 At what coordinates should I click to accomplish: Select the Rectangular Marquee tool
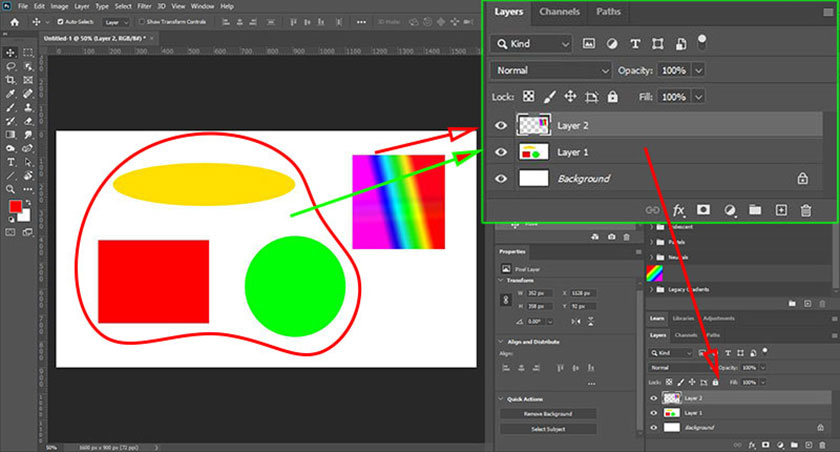(28, 52)
